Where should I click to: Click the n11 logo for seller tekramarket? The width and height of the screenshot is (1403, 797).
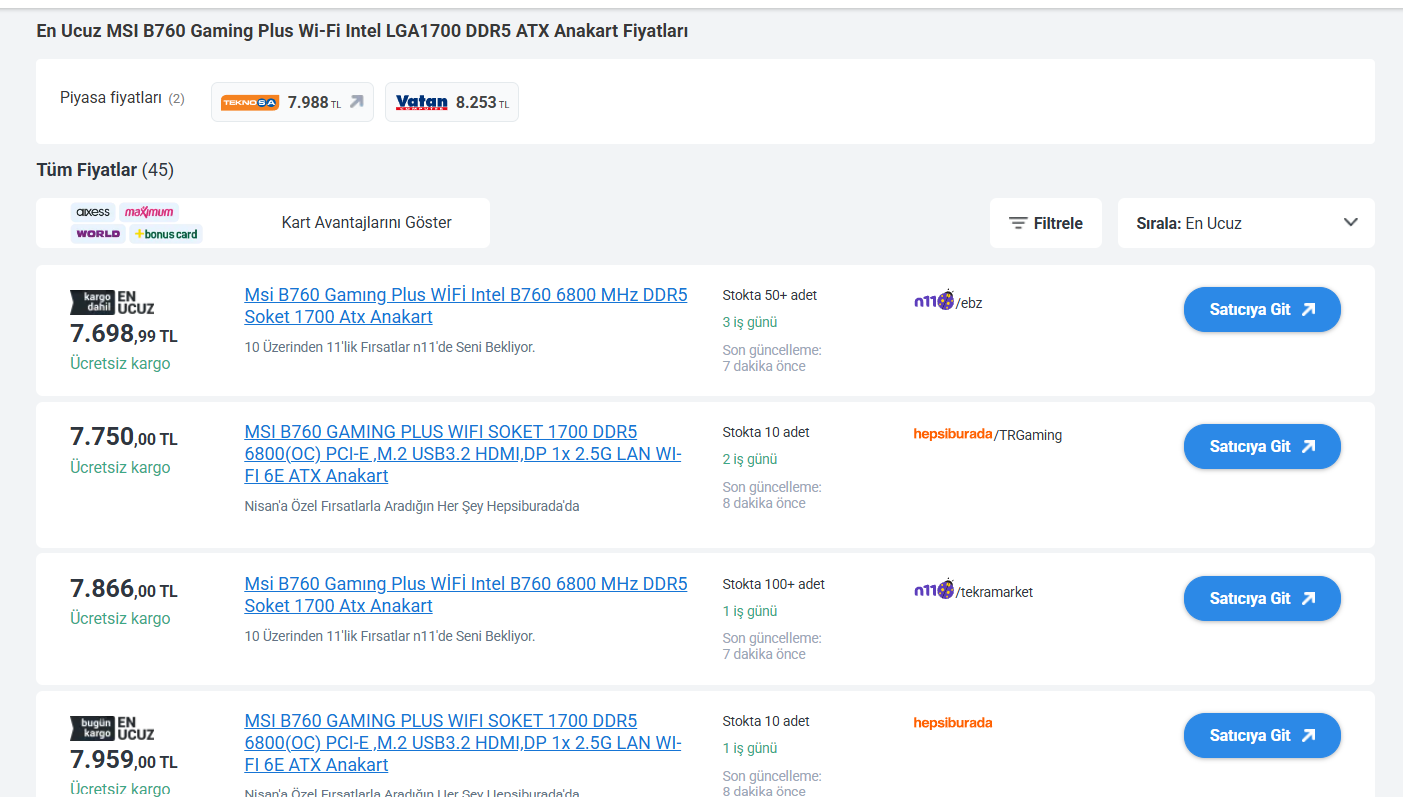pos(934,590)
